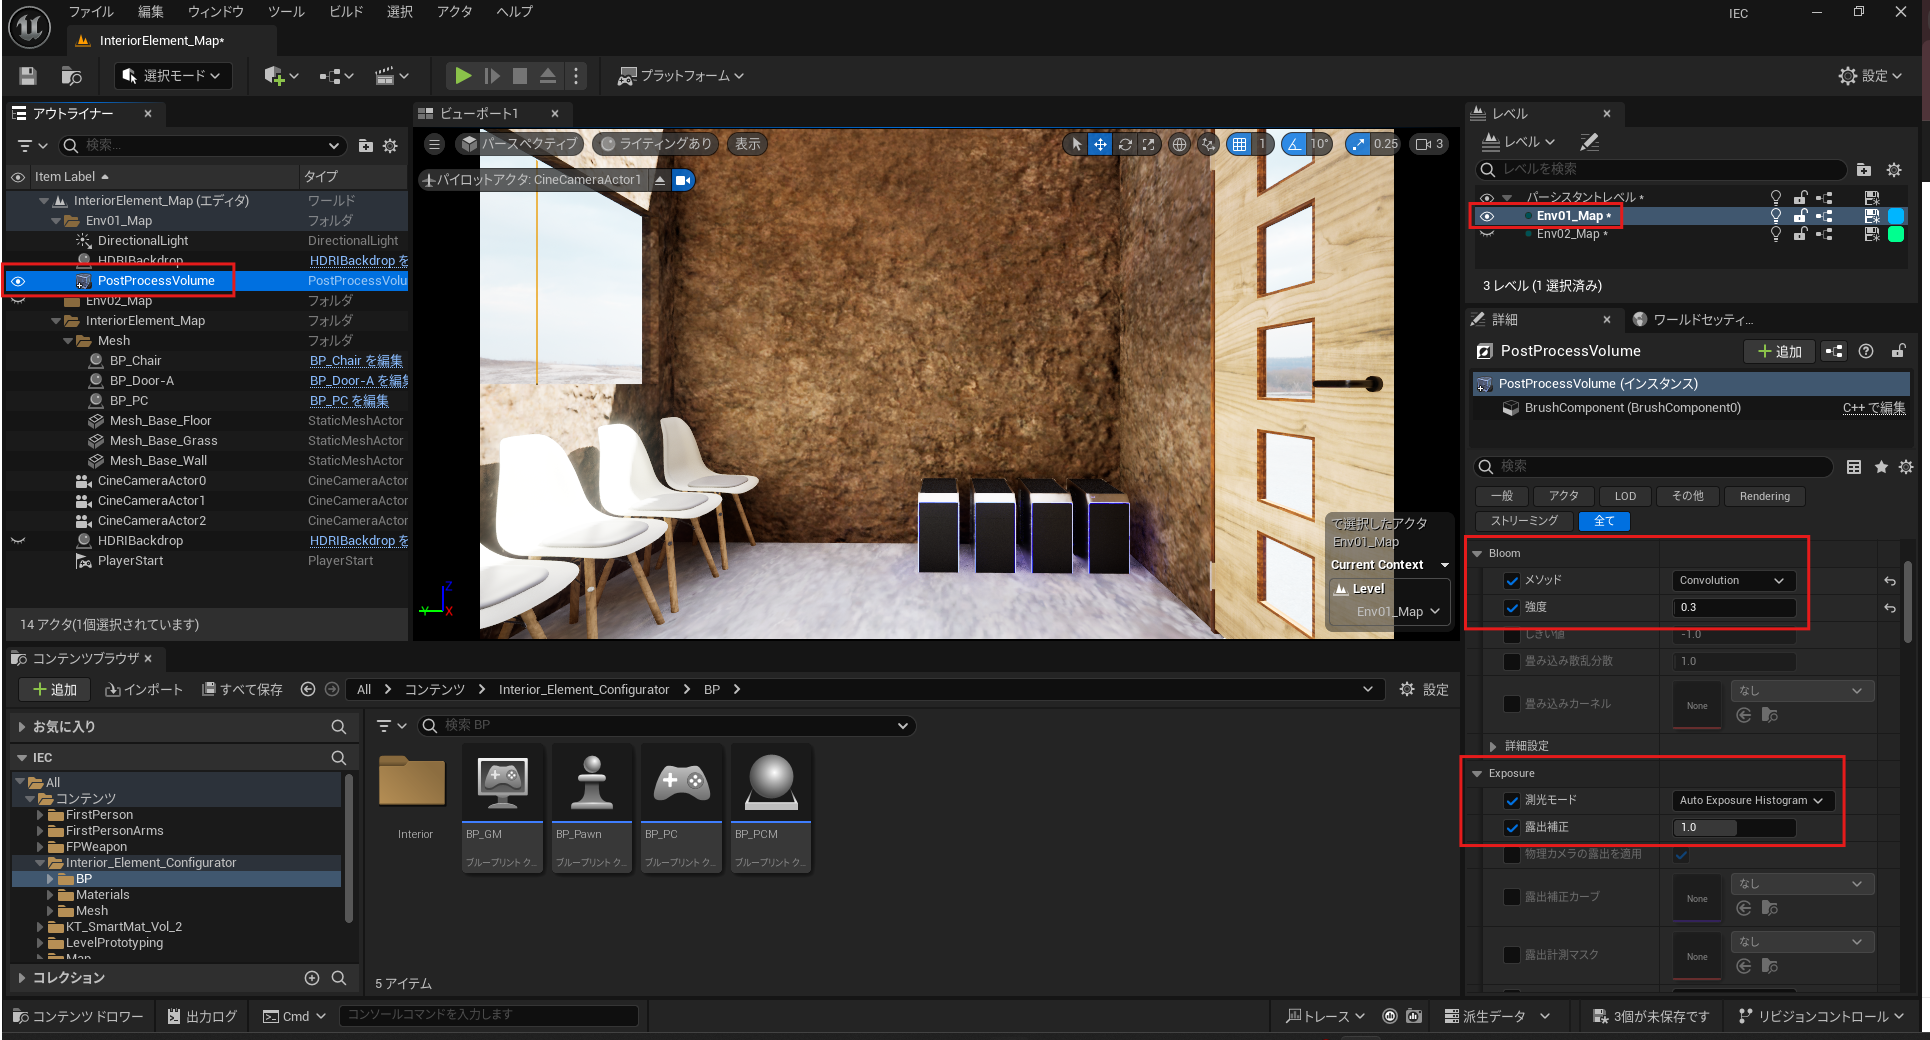Select the rotate gizmo tool in viewport

1125,144
